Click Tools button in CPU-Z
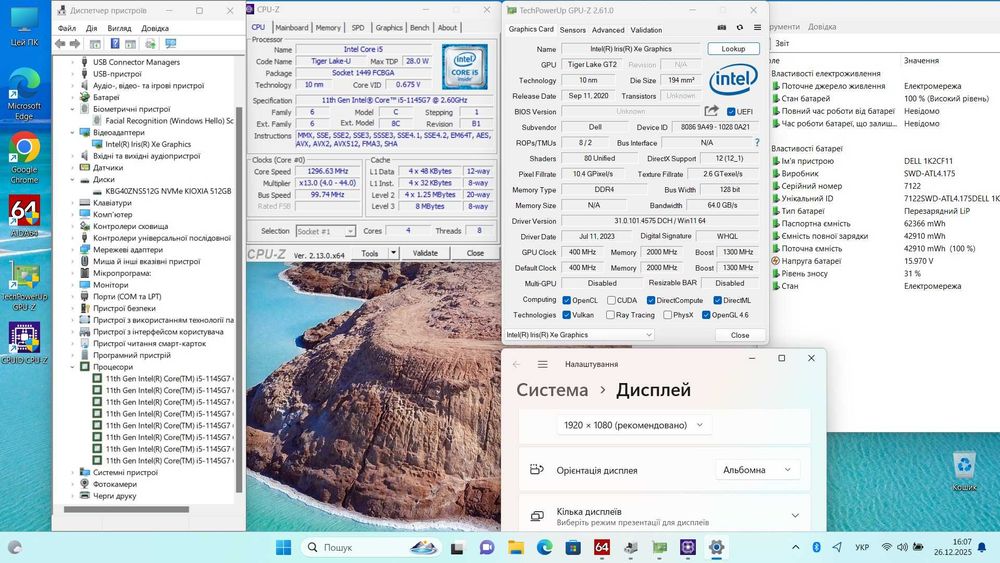Screen dimensions: 1000x563 click(370, 253)
